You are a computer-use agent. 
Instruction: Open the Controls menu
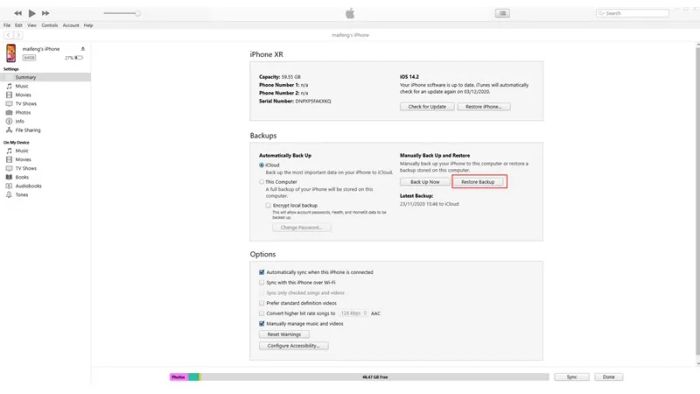(x=50, y=25)
